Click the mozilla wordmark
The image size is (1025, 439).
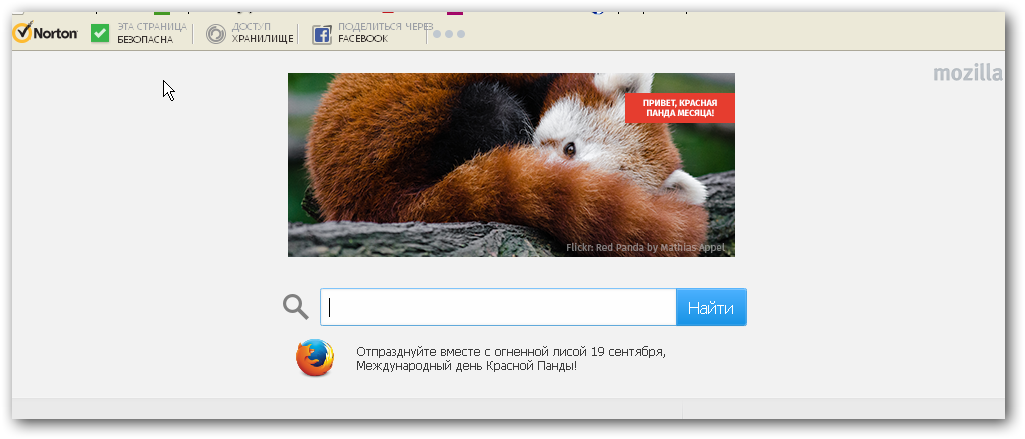968,73
